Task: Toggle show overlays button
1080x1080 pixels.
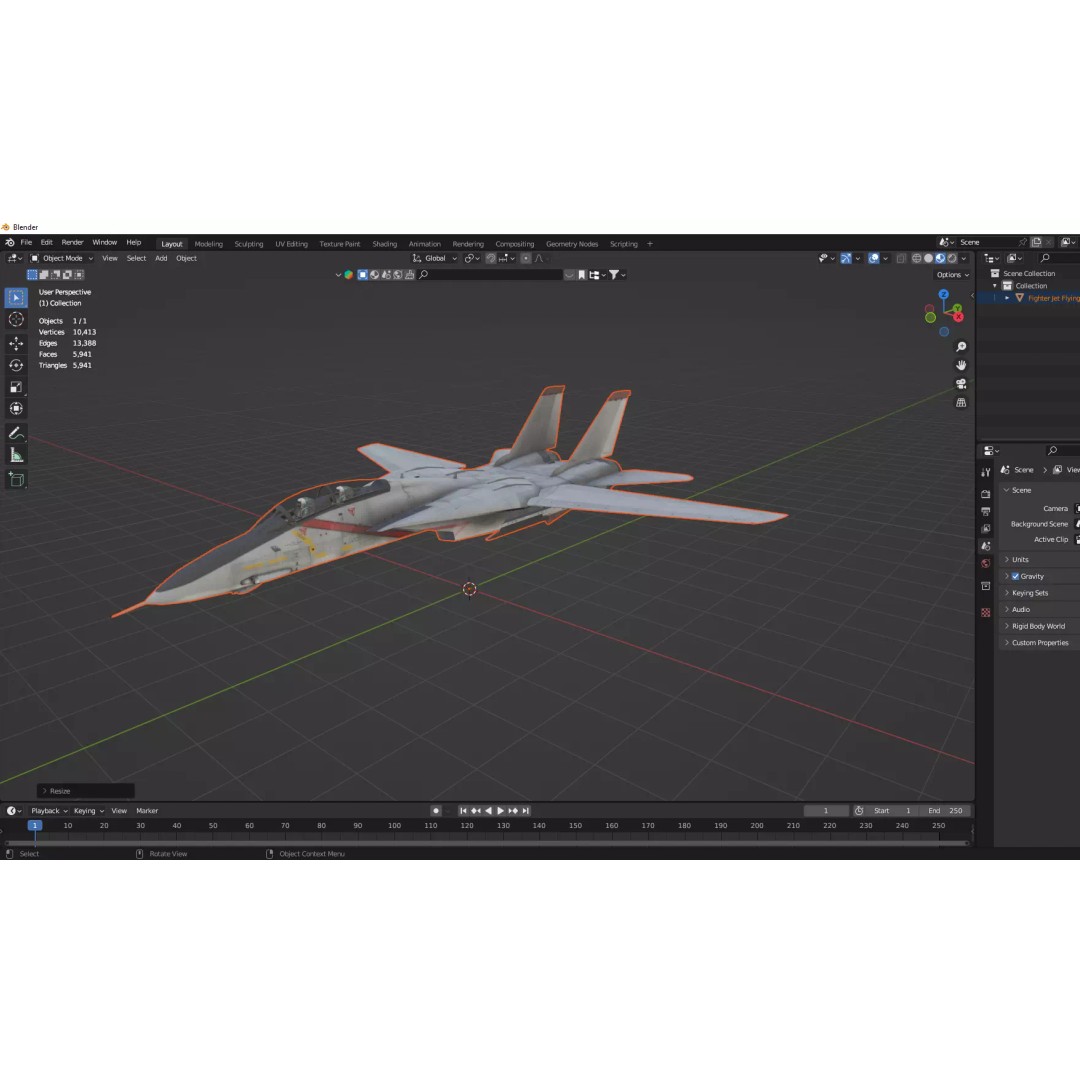Action: [x=873, y=258]
